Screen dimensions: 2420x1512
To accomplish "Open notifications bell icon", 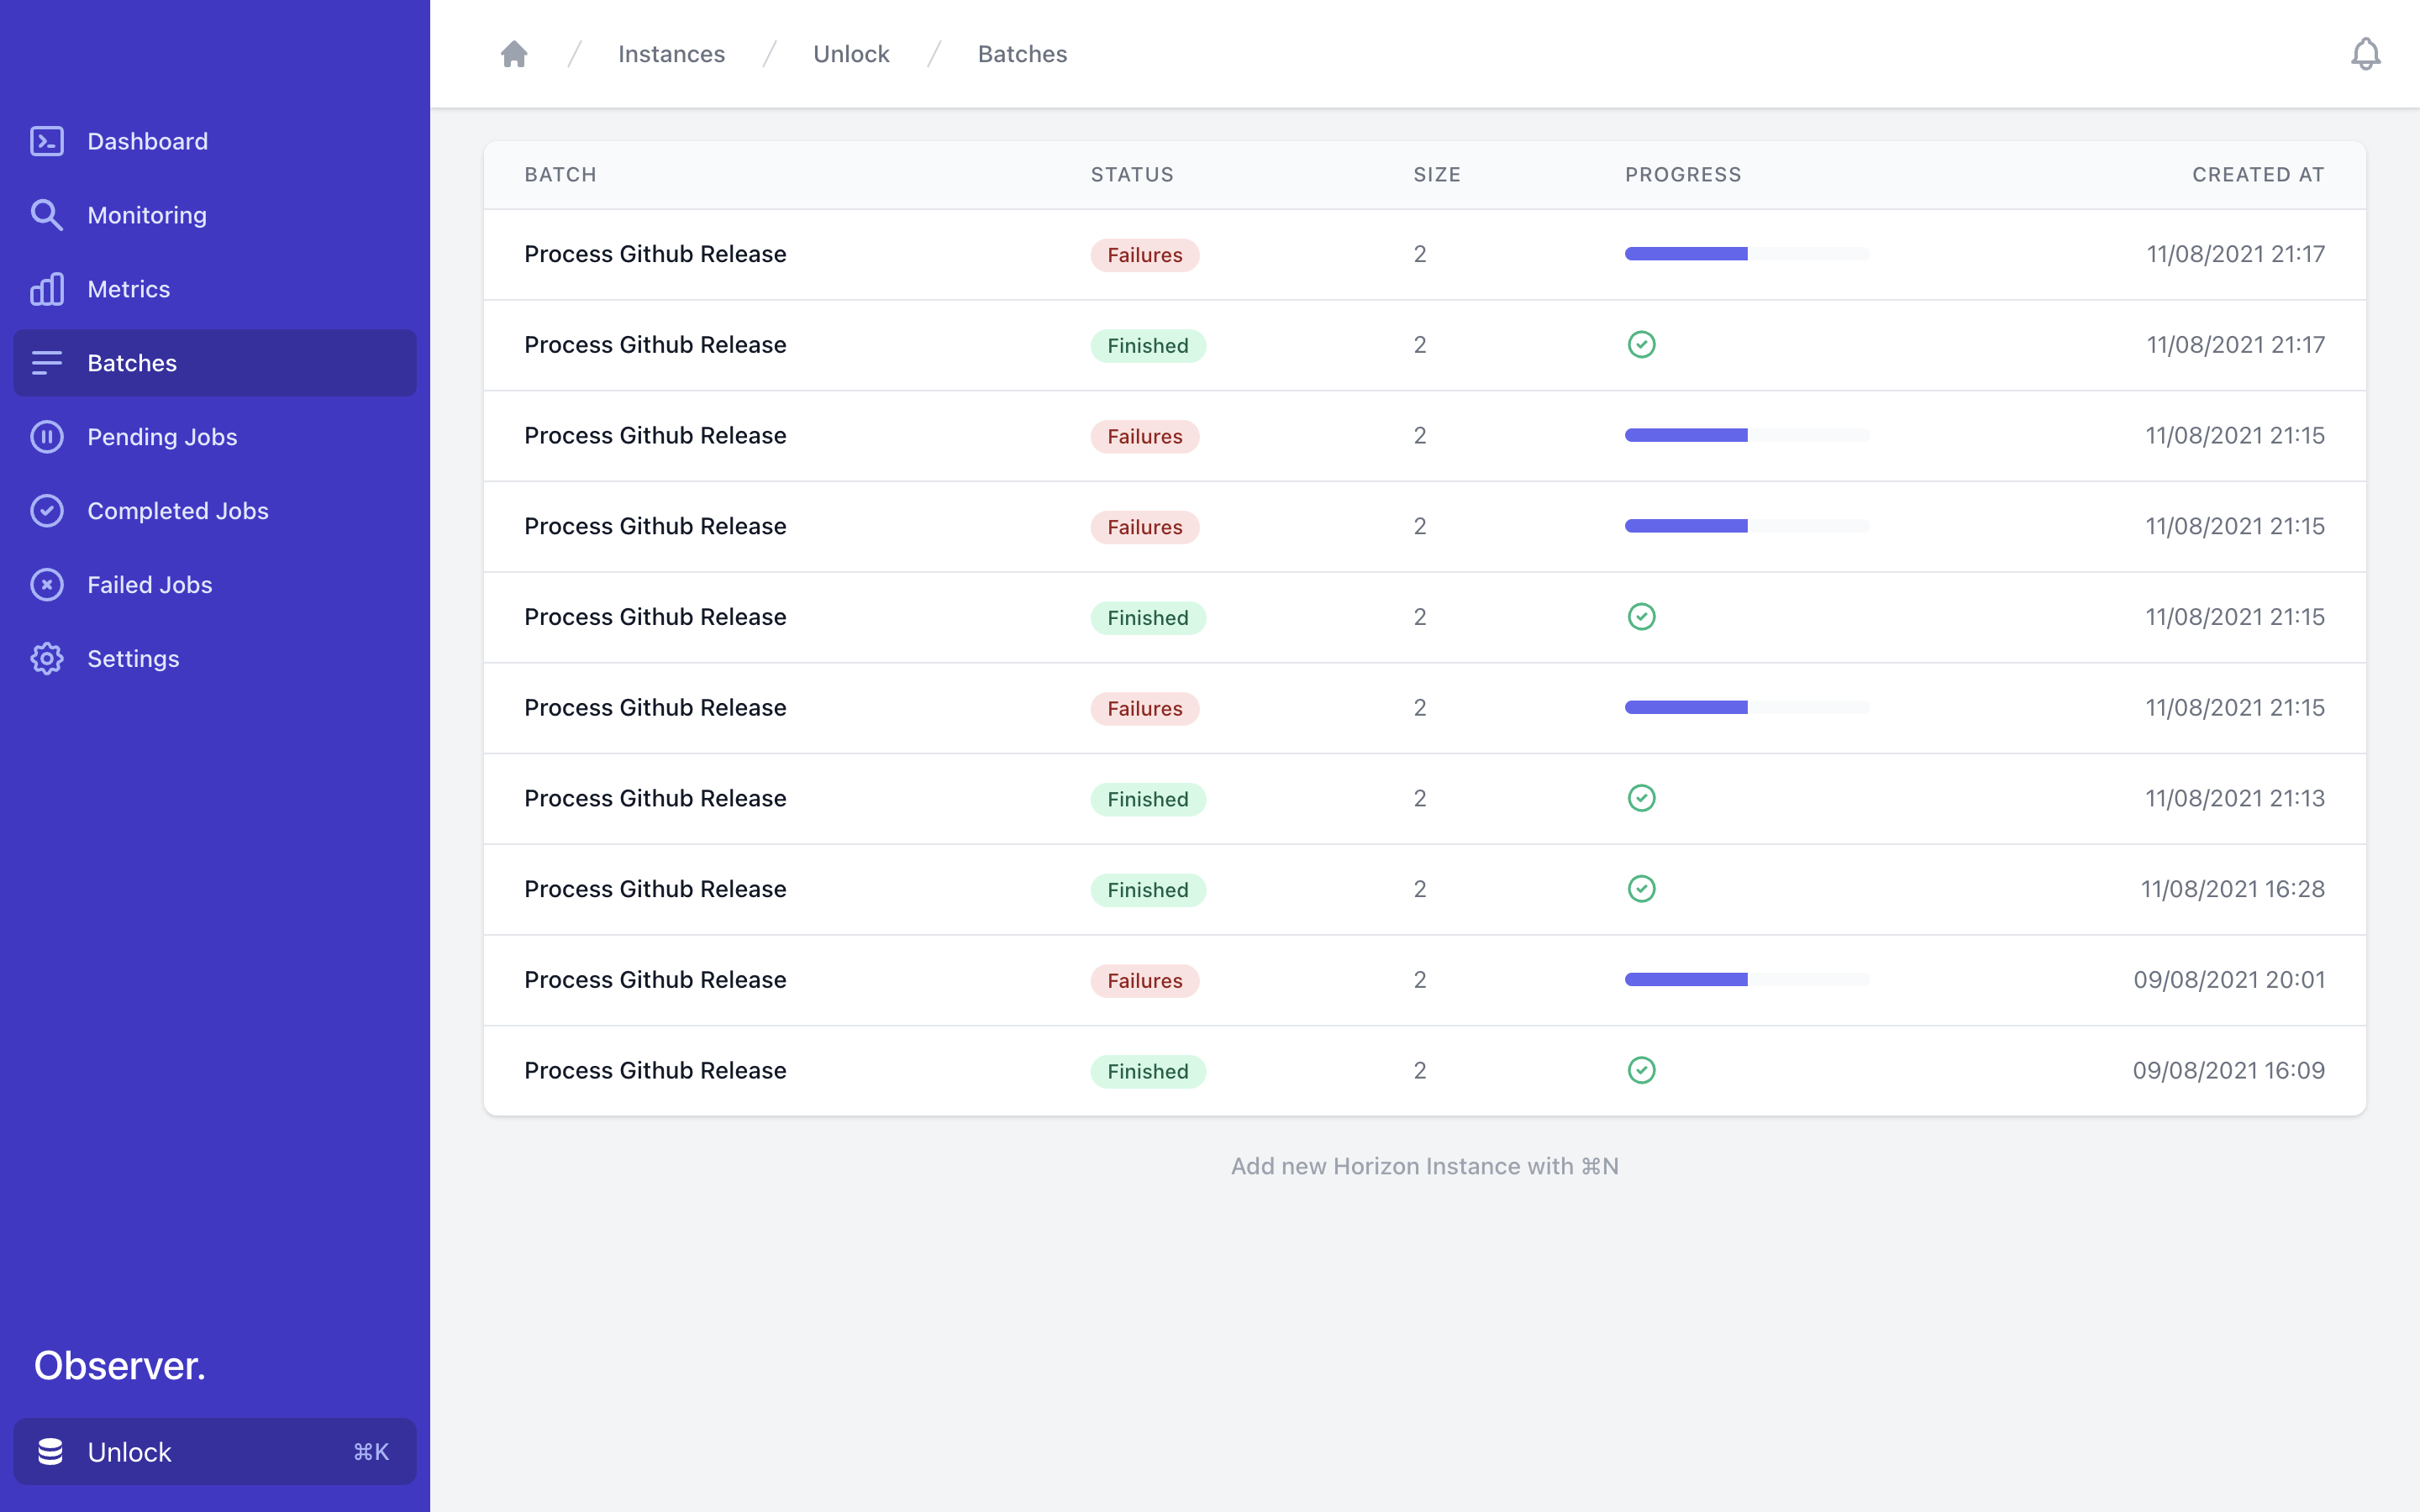I will click(2365, 54).
